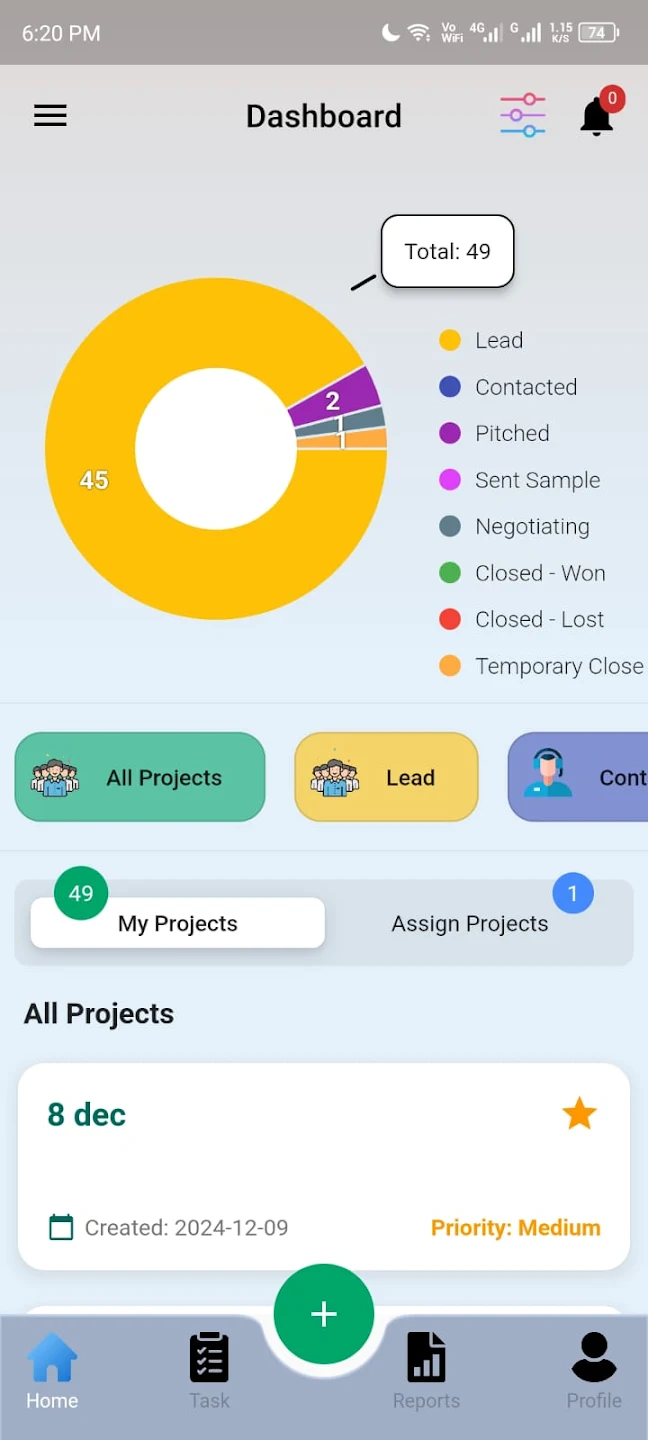Toggle Lead series in chart legend
648x1440 pixels.
[x=498, y=341]
